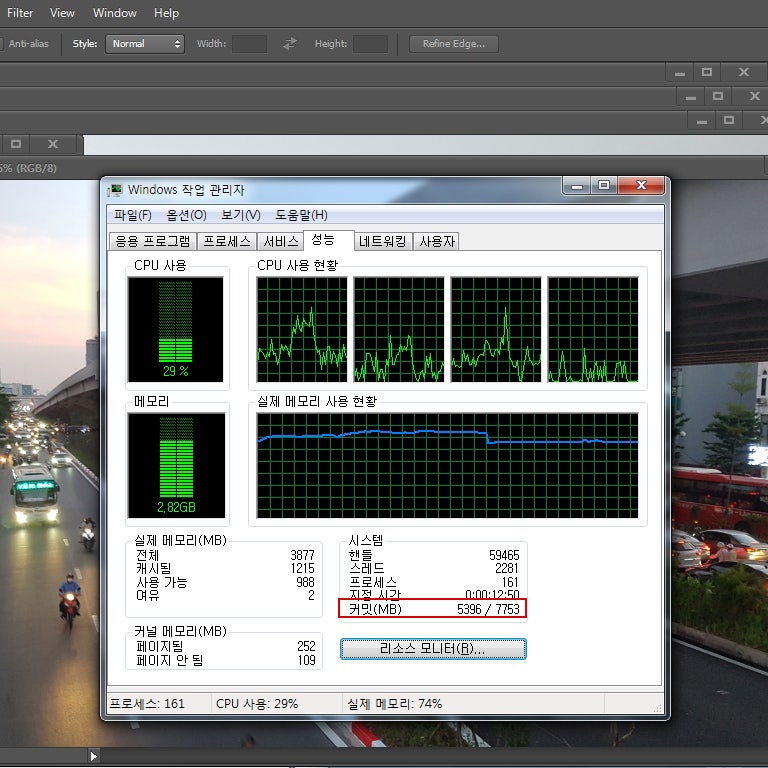Click status bar text CPU 사용: 29%

pyautogui.click(x=257, y=704)
